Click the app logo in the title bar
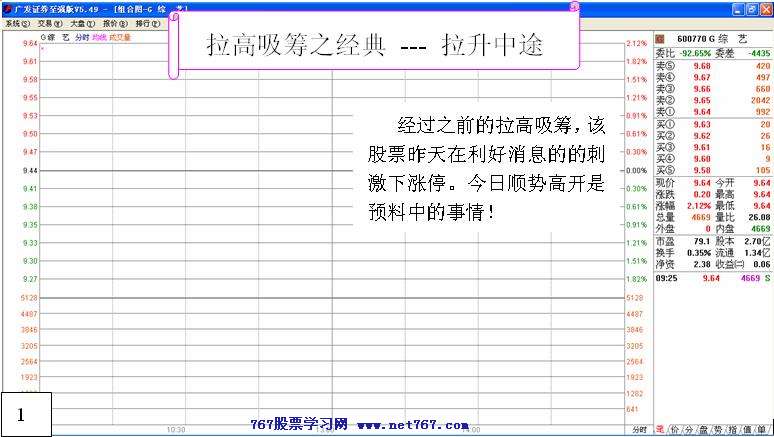Viewport: 774px width, 437px height. coord(6,6)
